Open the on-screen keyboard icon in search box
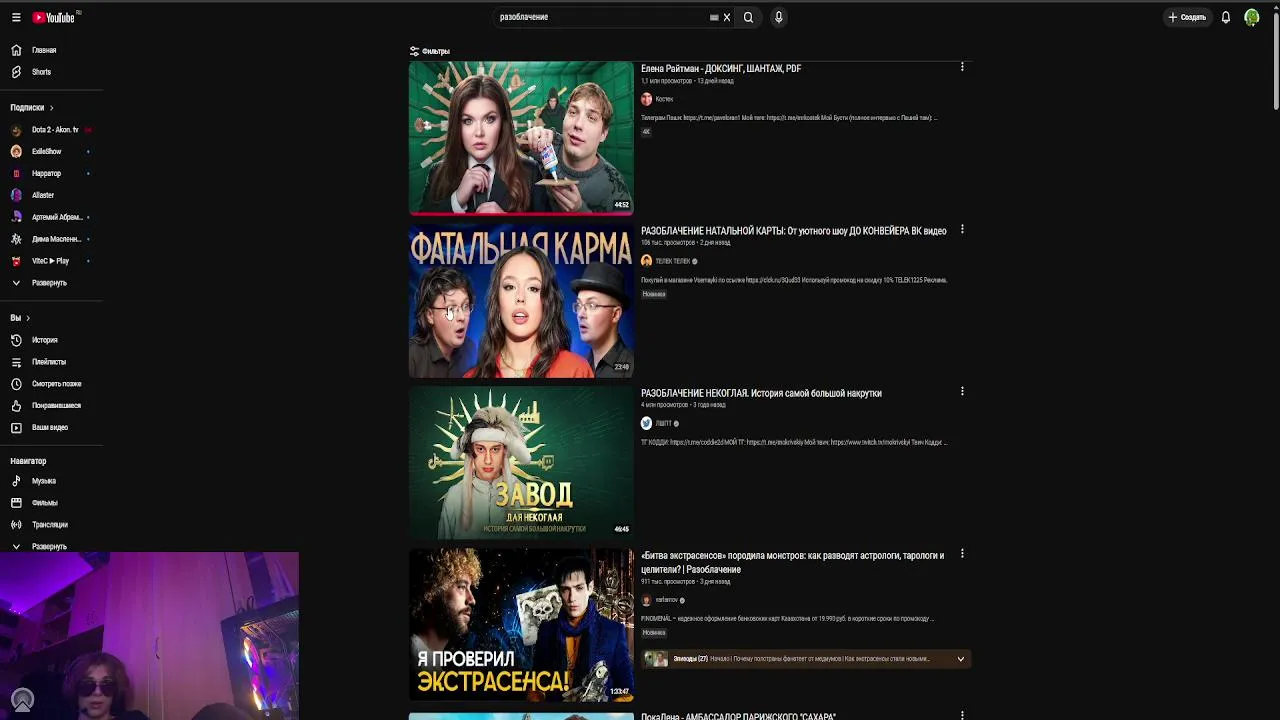This screenshot has width=1280, height=720. (x=714, y=17)
